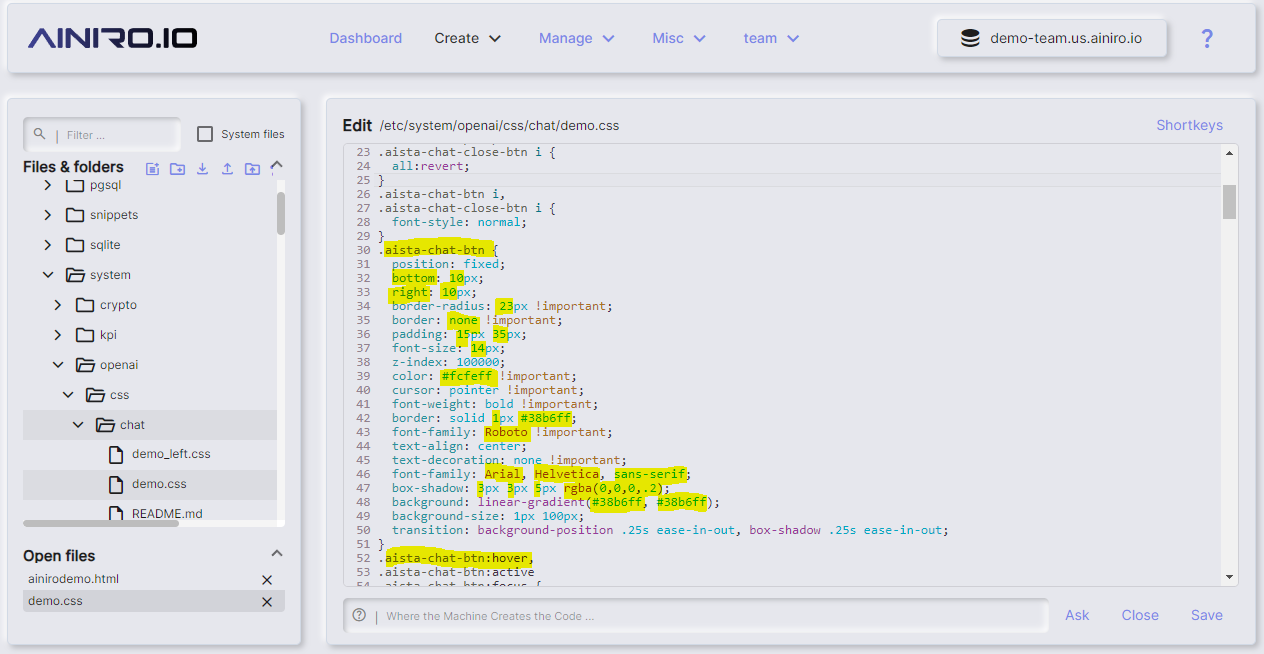Click the upload file icon in Files & folders
The height and width of the screenshot is (654, 1264).
pos(227,169)
